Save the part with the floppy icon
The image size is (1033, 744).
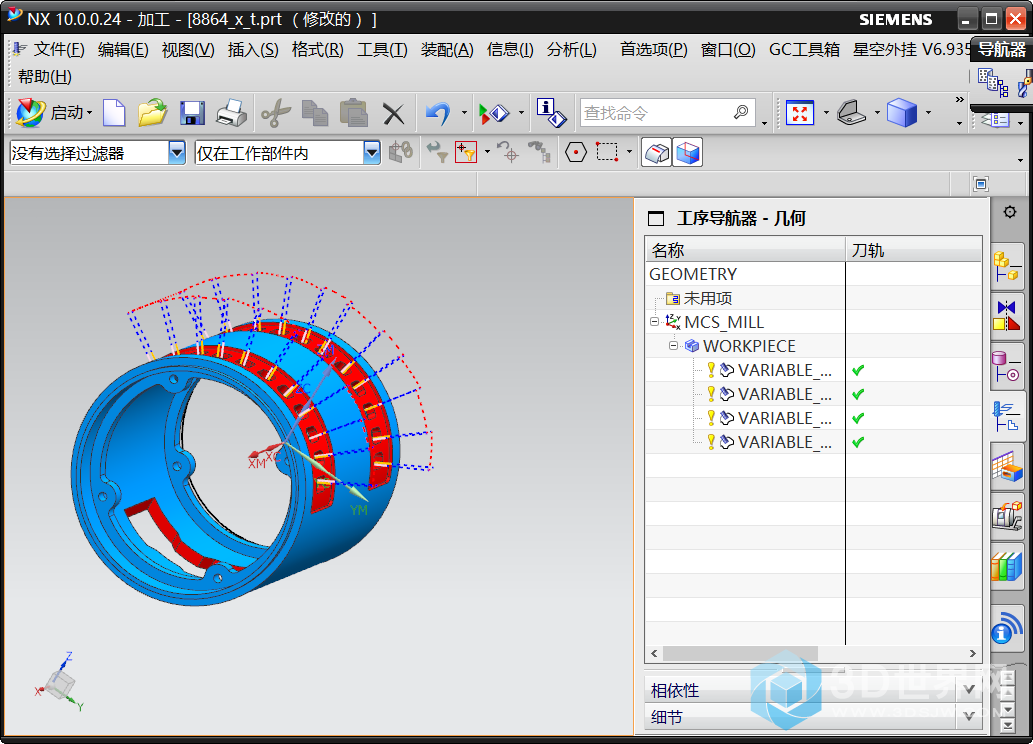[192, 113]
